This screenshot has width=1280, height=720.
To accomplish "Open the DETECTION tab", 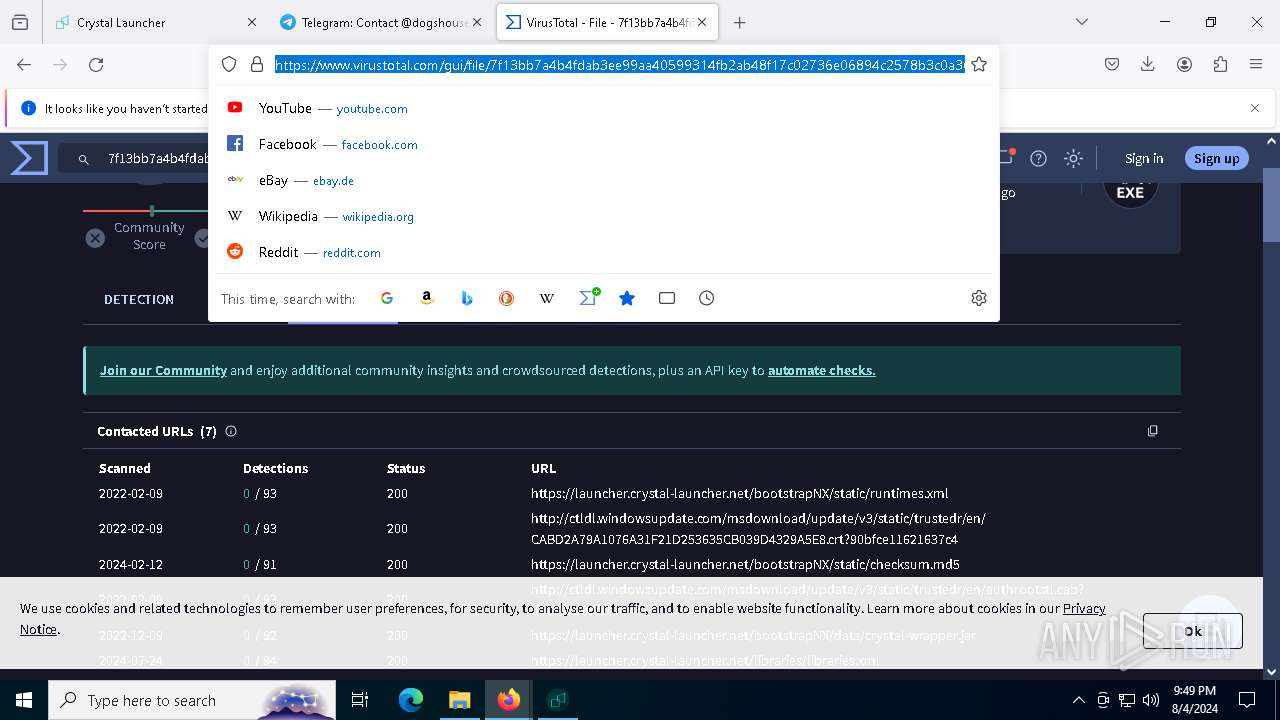I will coord(139,299).
